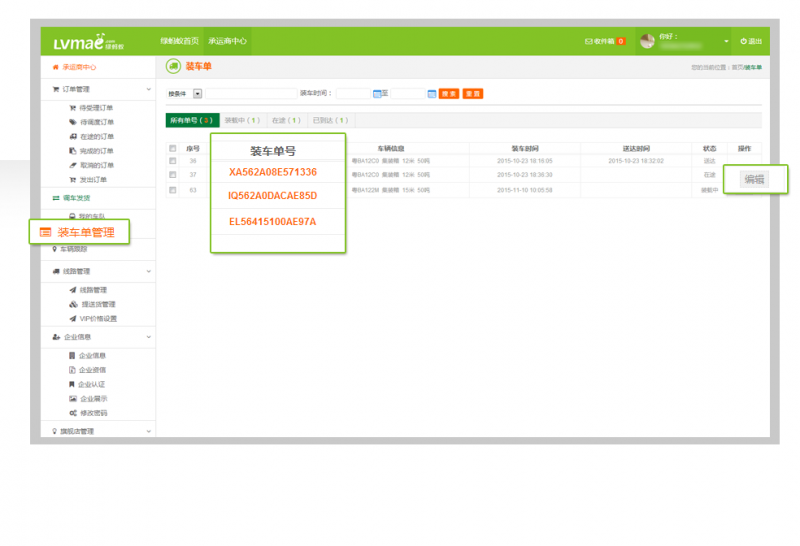Check the checkbox for row 36

[173, 161]
